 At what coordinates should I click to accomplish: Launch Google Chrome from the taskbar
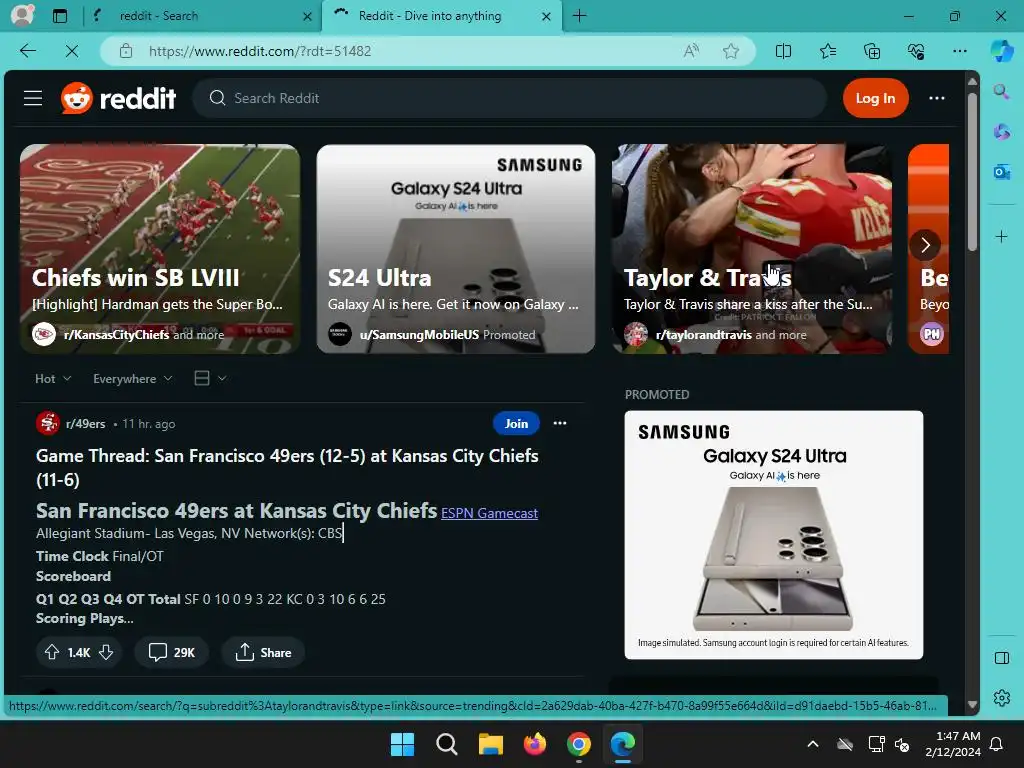click(579, 744)
